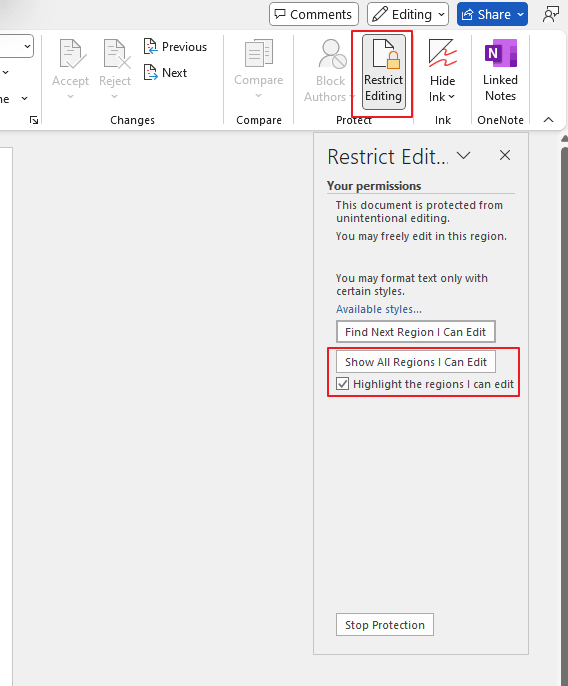This screenshot has width=568, height=686.
Task: Go to Previous change
Action: click(175, 47)
